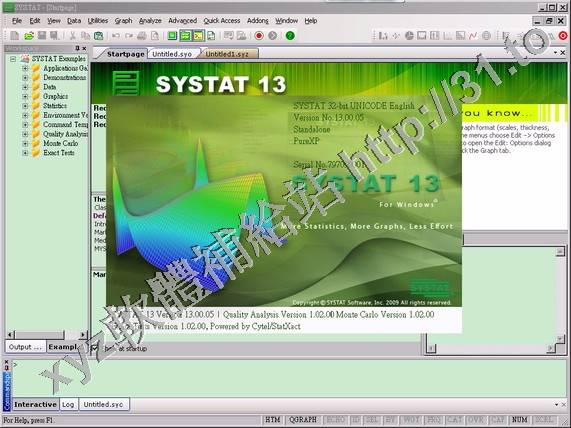
Task: Click the NUM status bar indicator
Action: 519,420
